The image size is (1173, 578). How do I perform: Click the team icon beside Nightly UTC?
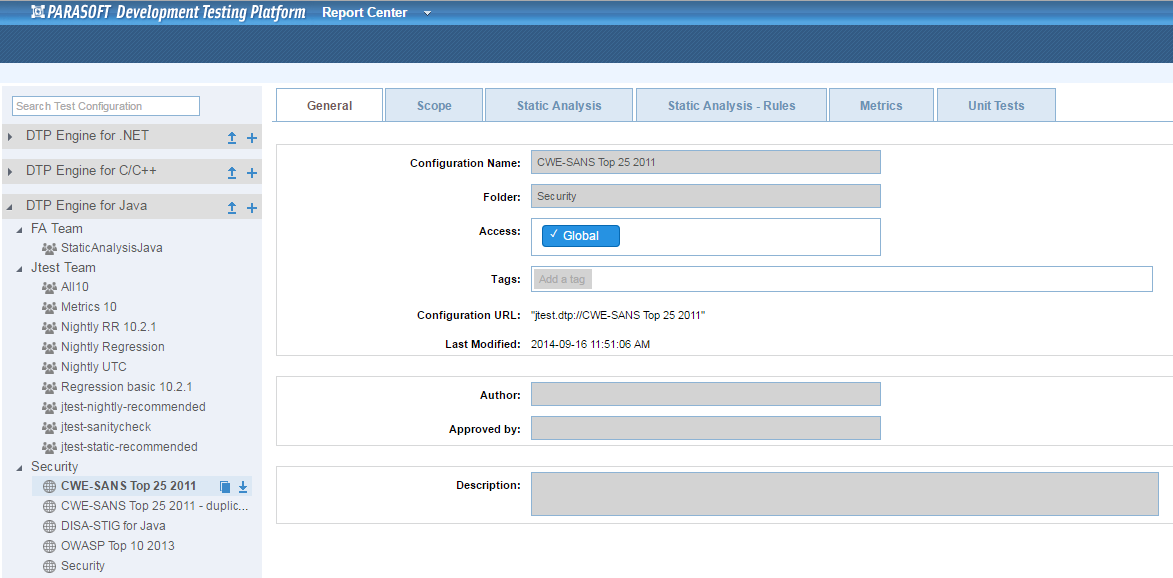pos(49,368)
